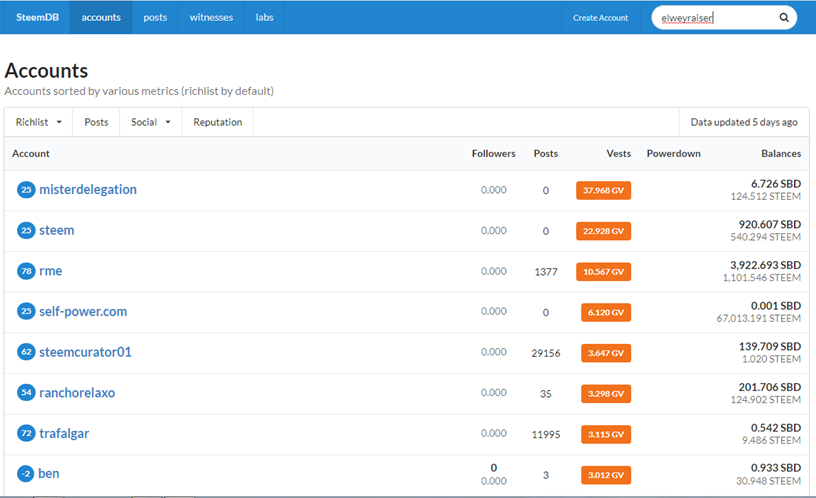Click the Account column header

point(31,154)
